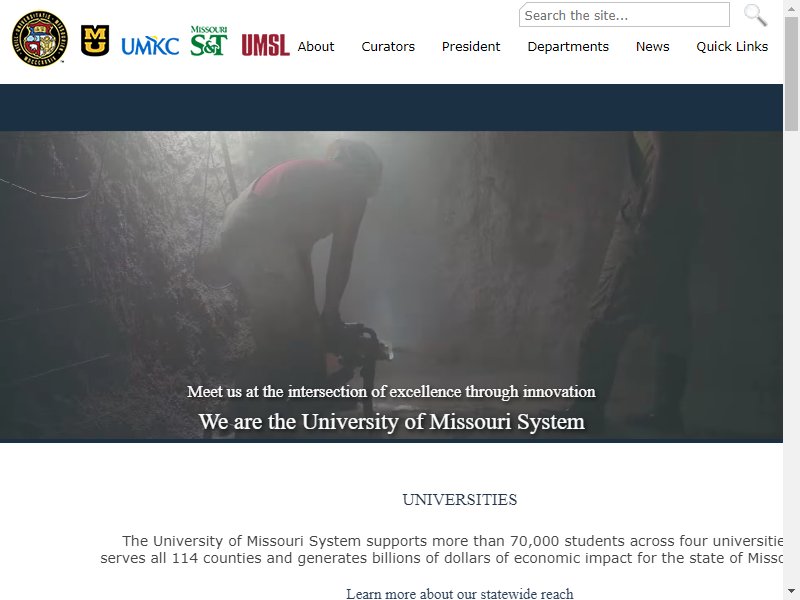Expand the Quick Links menu

[x=732, y=46]
